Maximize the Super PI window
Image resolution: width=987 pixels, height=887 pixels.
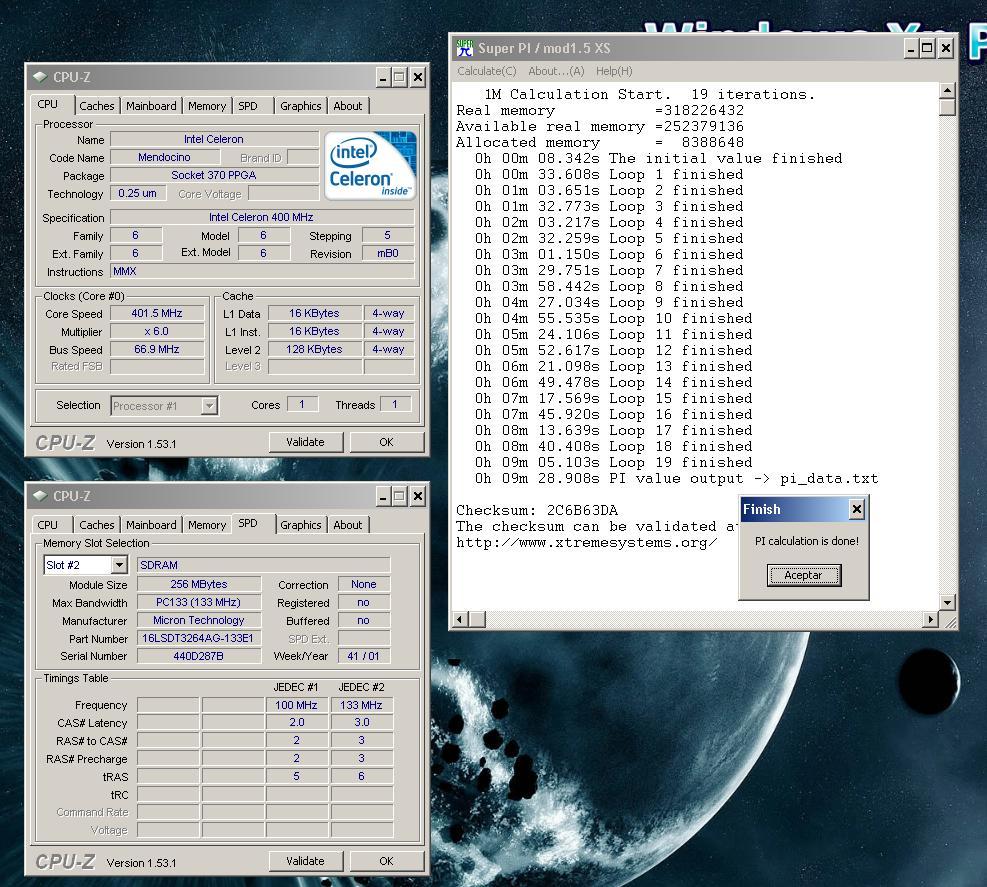pyautogui.click(x=927, y=48)
